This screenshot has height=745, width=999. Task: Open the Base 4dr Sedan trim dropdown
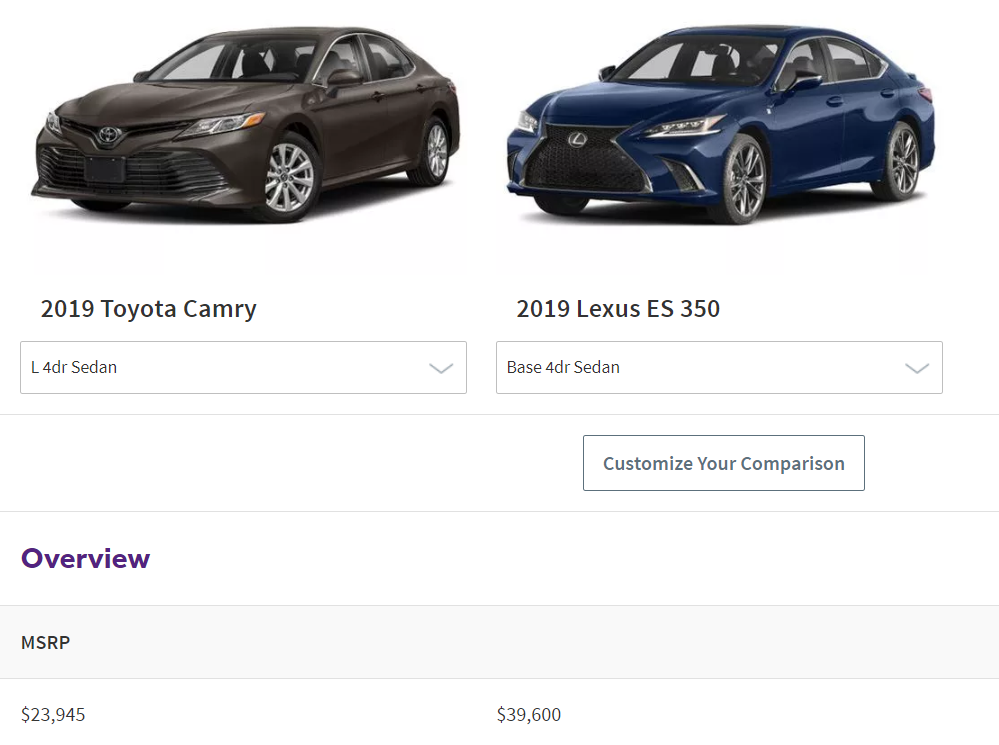[x=719, y=368]
